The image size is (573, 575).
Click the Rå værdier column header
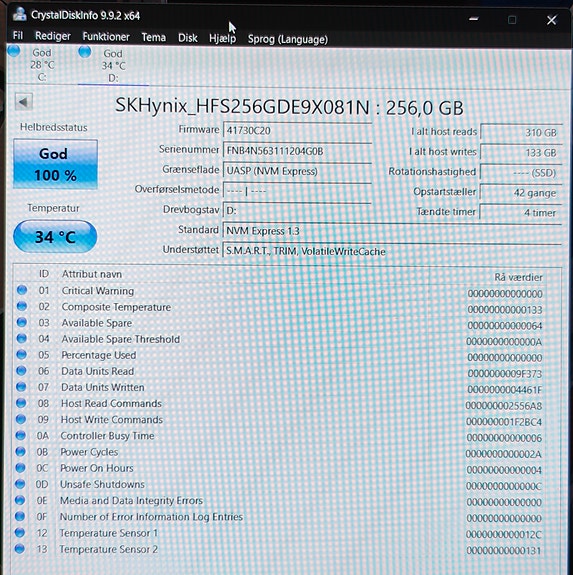[518, 277]
